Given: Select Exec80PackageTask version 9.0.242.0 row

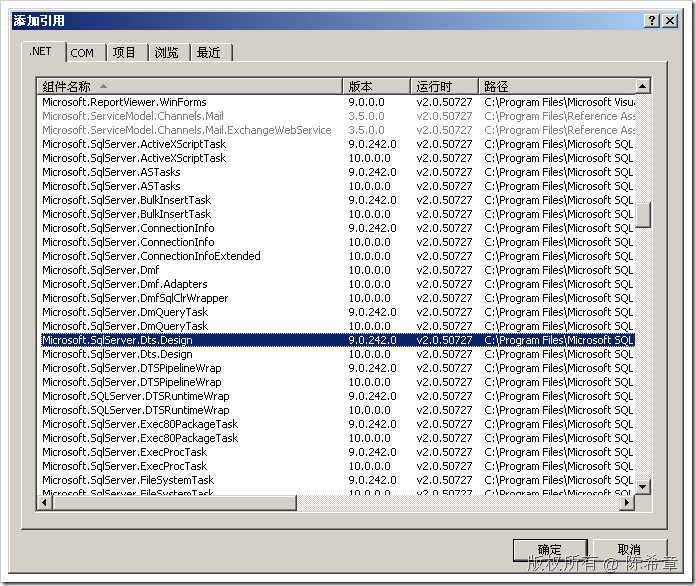Looking at the screenshot, I should (337, 424).
